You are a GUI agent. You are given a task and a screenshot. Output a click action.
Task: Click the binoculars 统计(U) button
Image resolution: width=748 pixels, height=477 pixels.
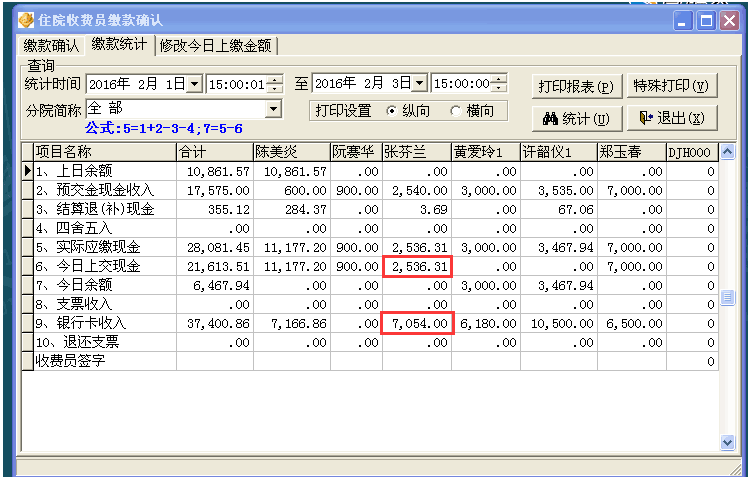pos(577,119)
